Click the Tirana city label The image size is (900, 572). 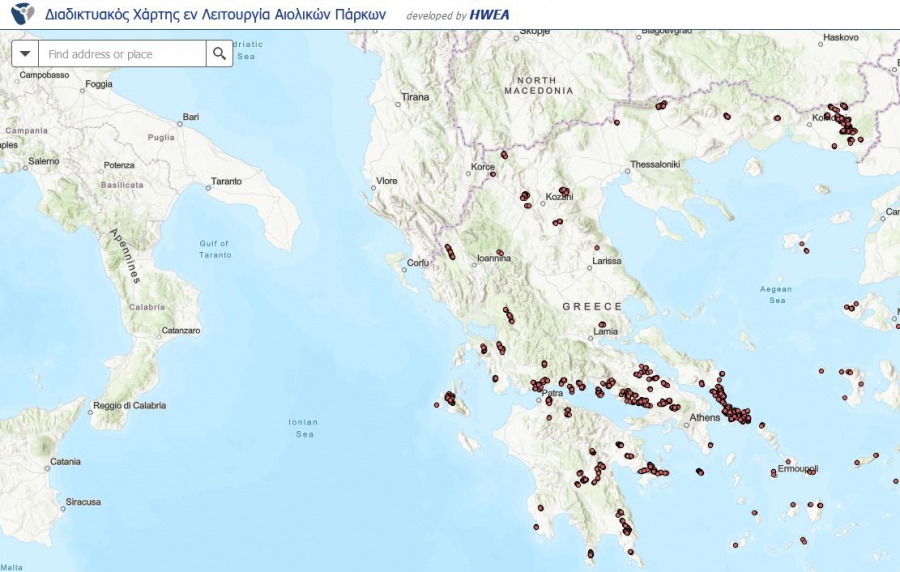[414, 97]
